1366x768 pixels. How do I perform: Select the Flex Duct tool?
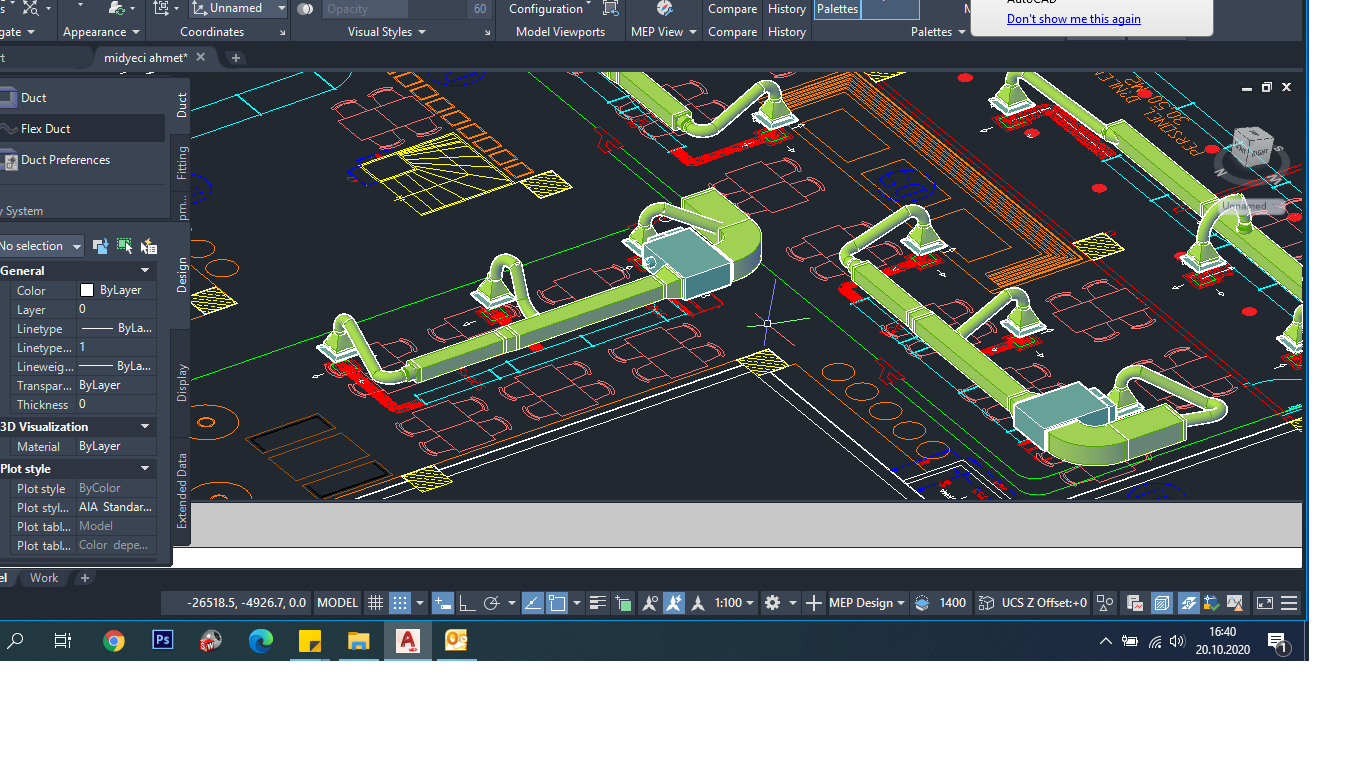(x=45, y=129)
